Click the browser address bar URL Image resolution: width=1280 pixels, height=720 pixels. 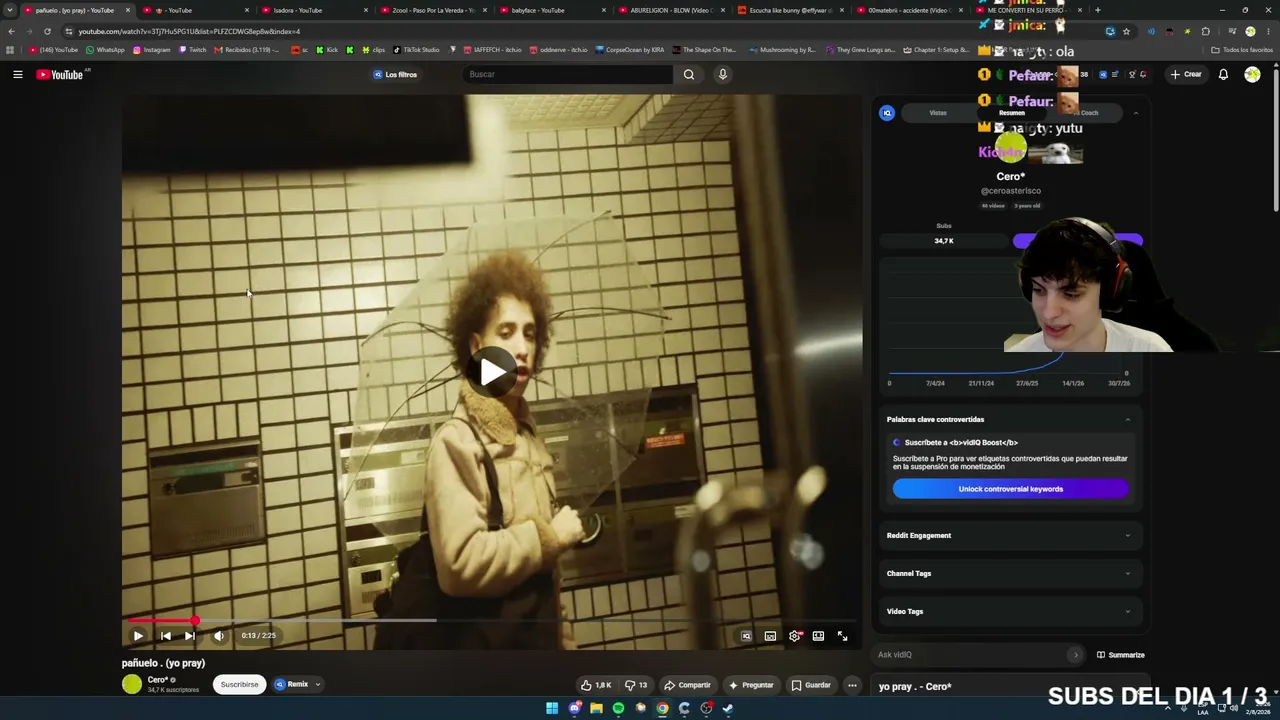[x=189, y=31]
